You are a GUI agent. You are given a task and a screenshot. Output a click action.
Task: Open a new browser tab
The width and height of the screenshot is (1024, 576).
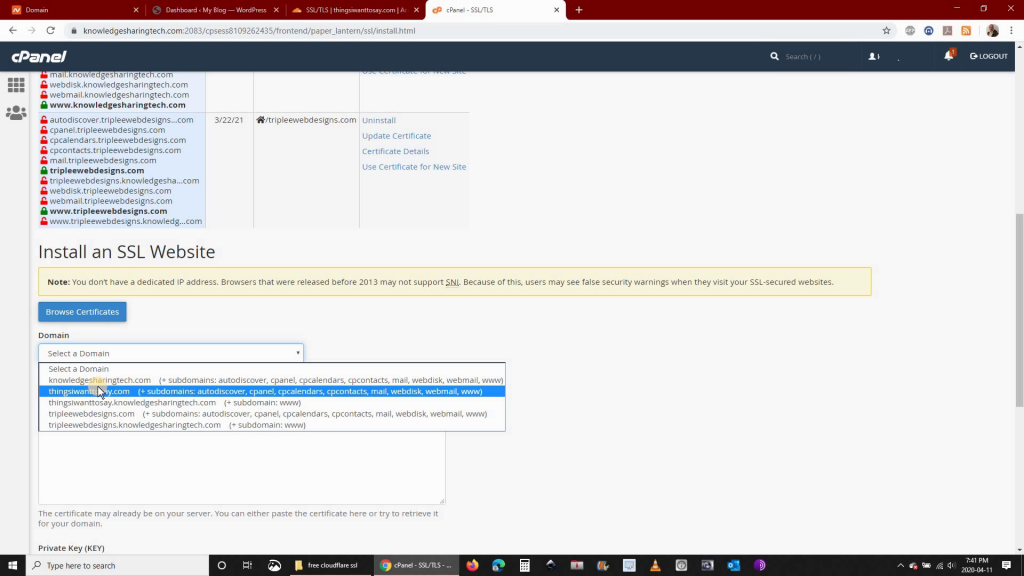click(x=579, y=10)
